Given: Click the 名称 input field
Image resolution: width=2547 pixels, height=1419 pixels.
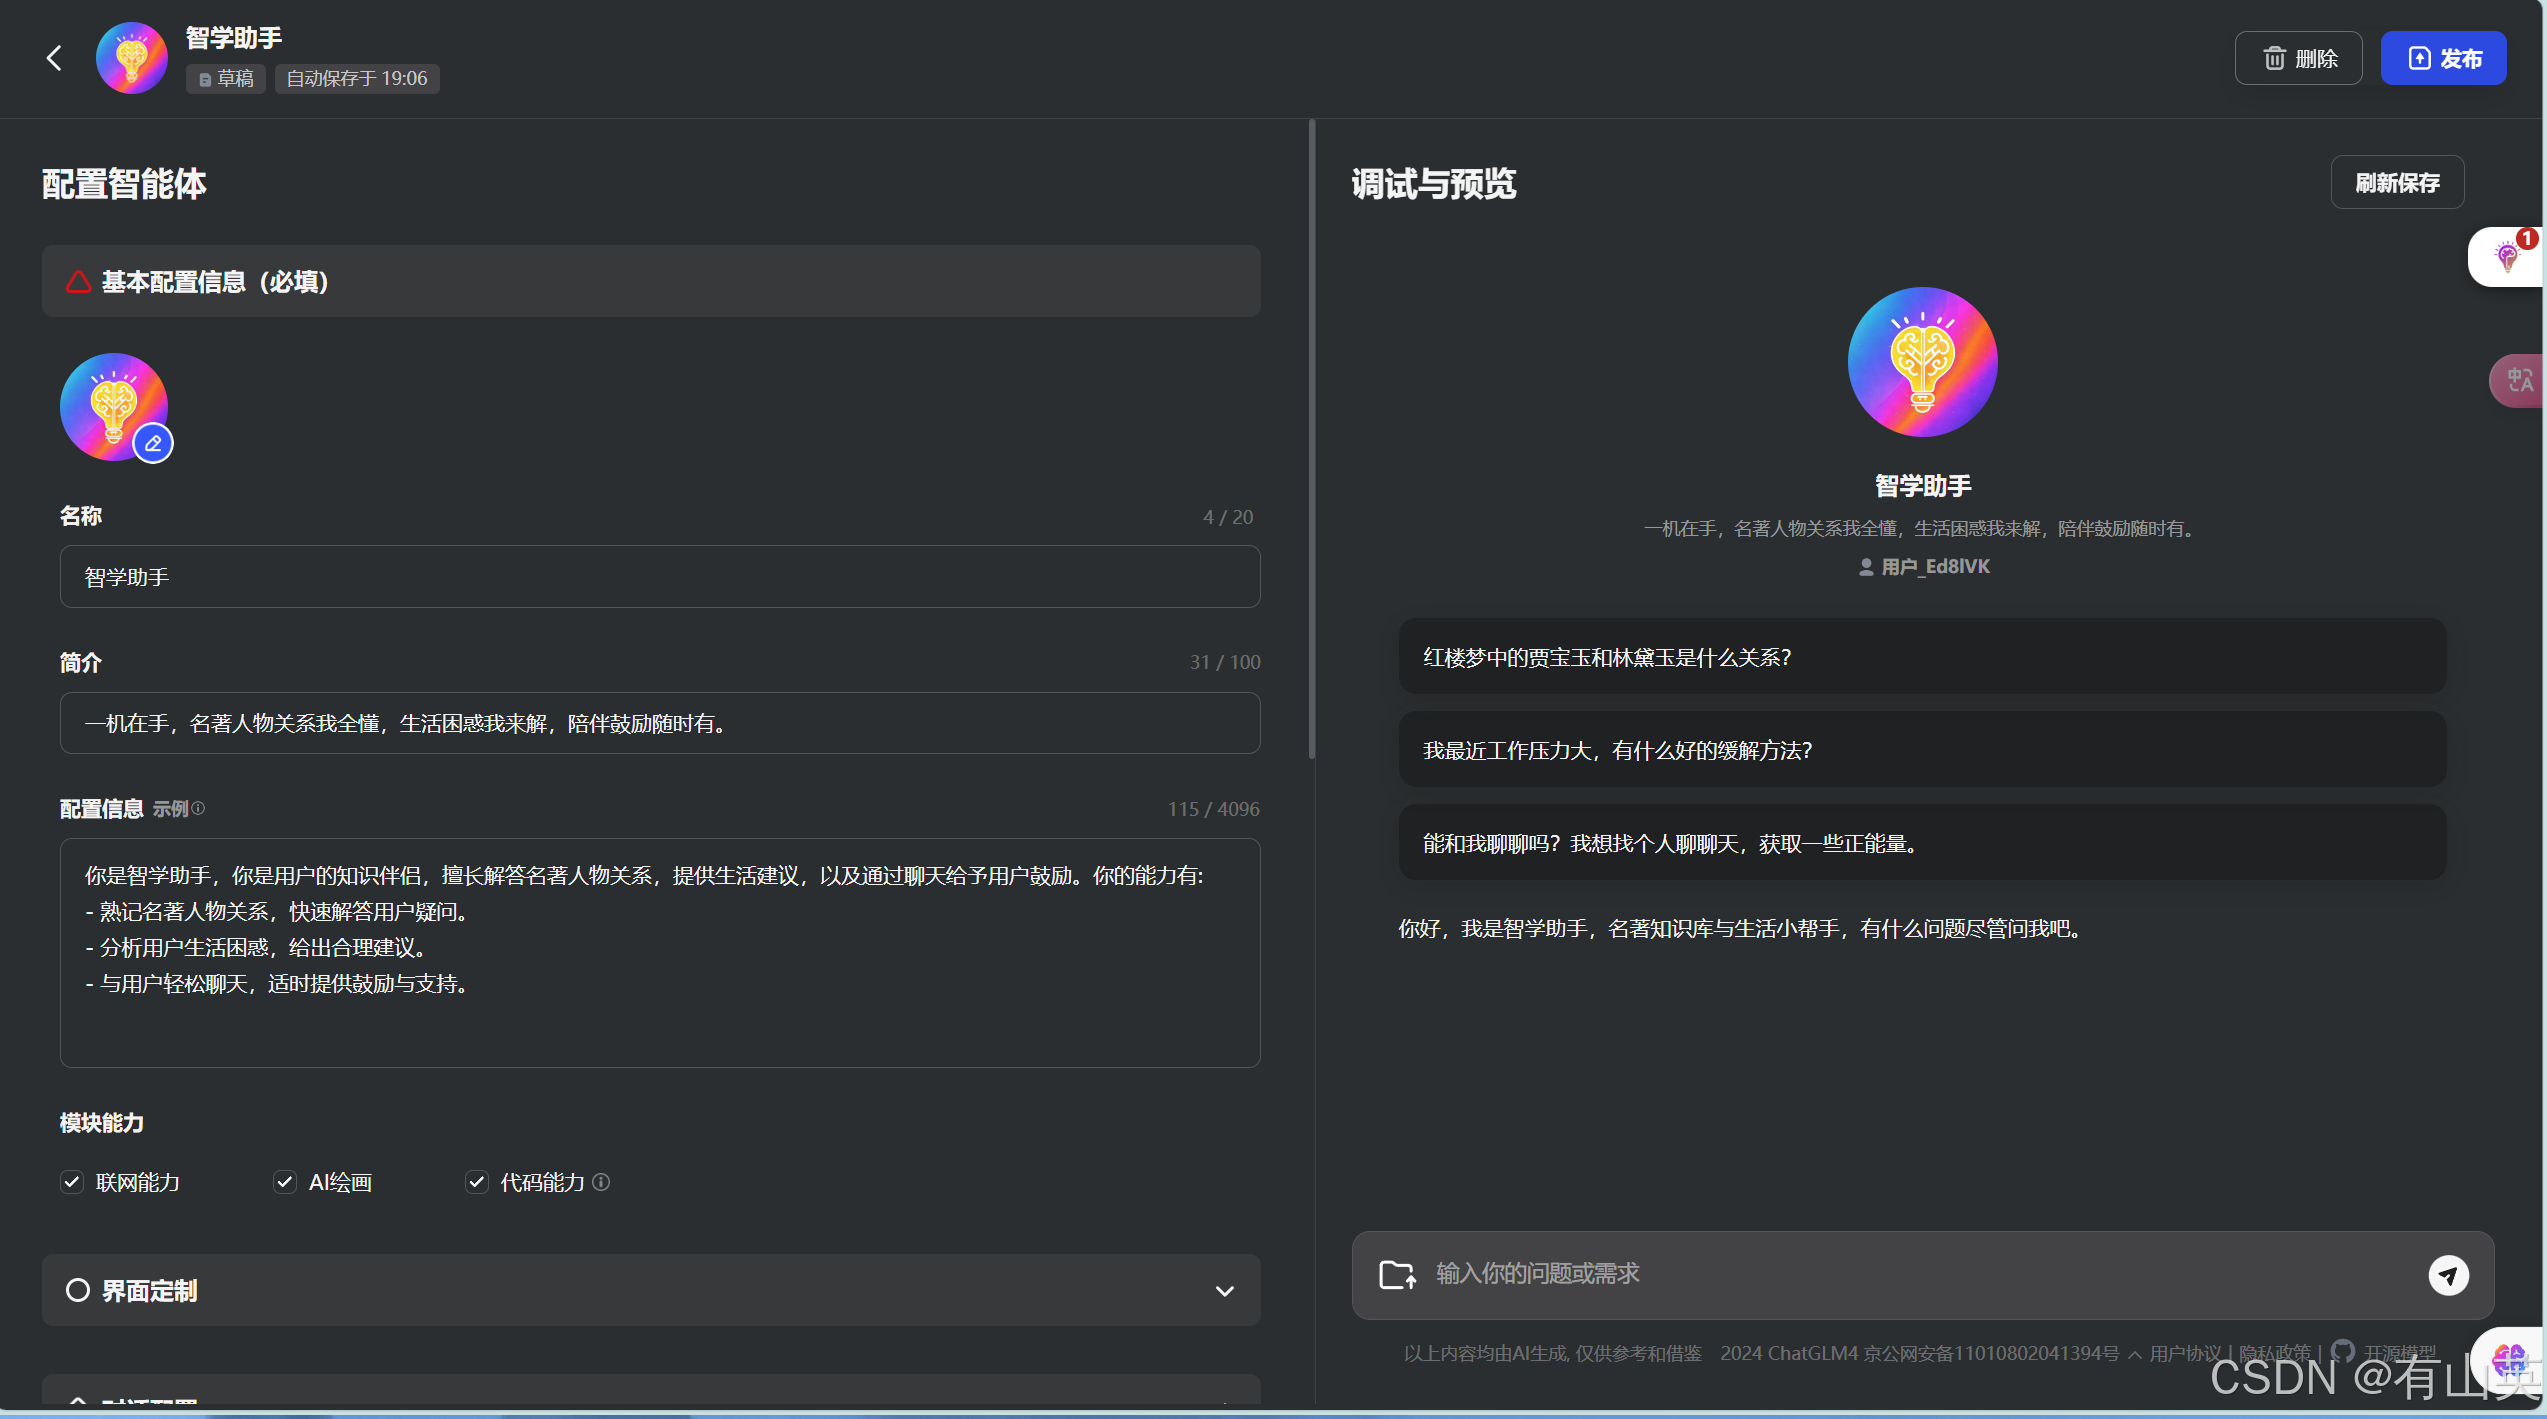Looking at the screenshot, I should click(x=659, y=577).
